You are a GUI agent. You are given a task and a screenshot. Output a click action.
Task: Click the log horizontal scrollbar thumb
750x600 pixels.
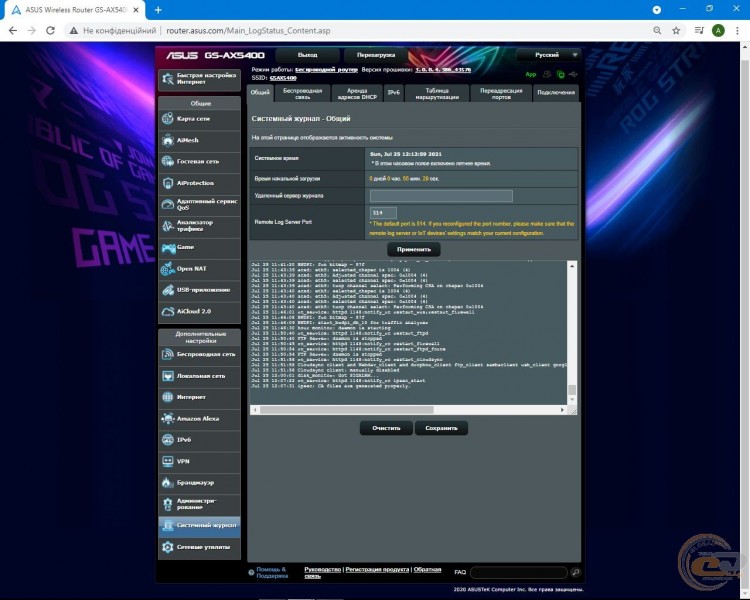coord(347,410)
